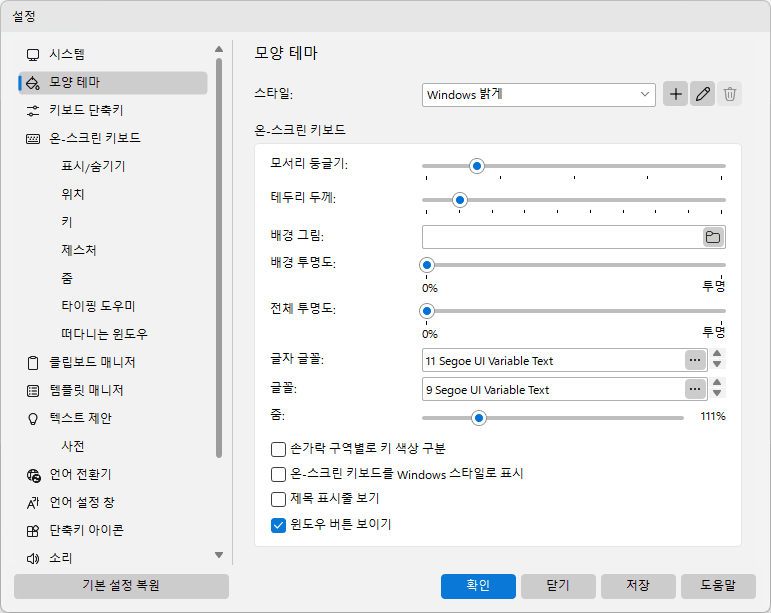This screenshot has width=771, height=613.
Task: Click the 테두리 두께 slider handle
Action: (460, 200)
